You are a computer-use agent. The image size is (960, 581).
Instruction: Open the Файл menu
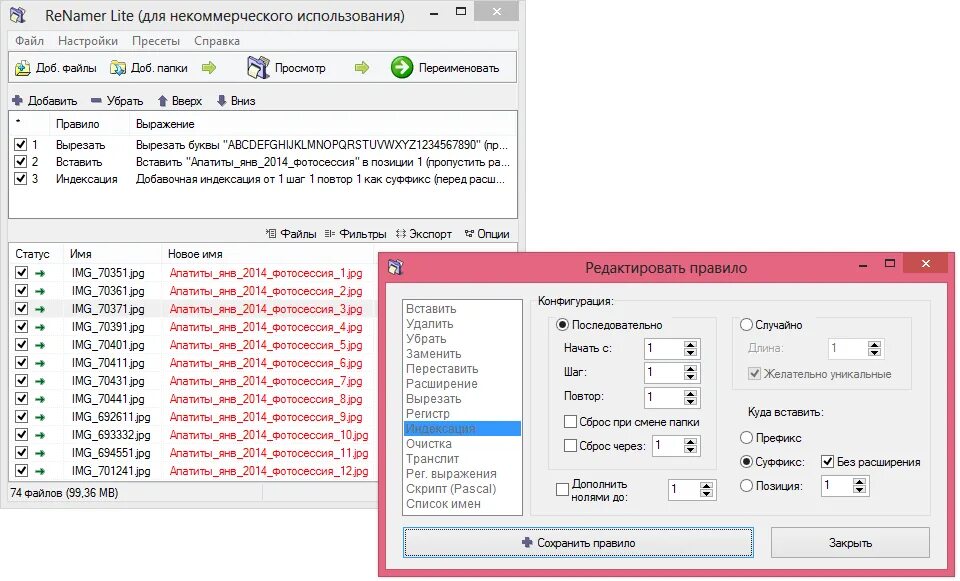tap(29, 40)
